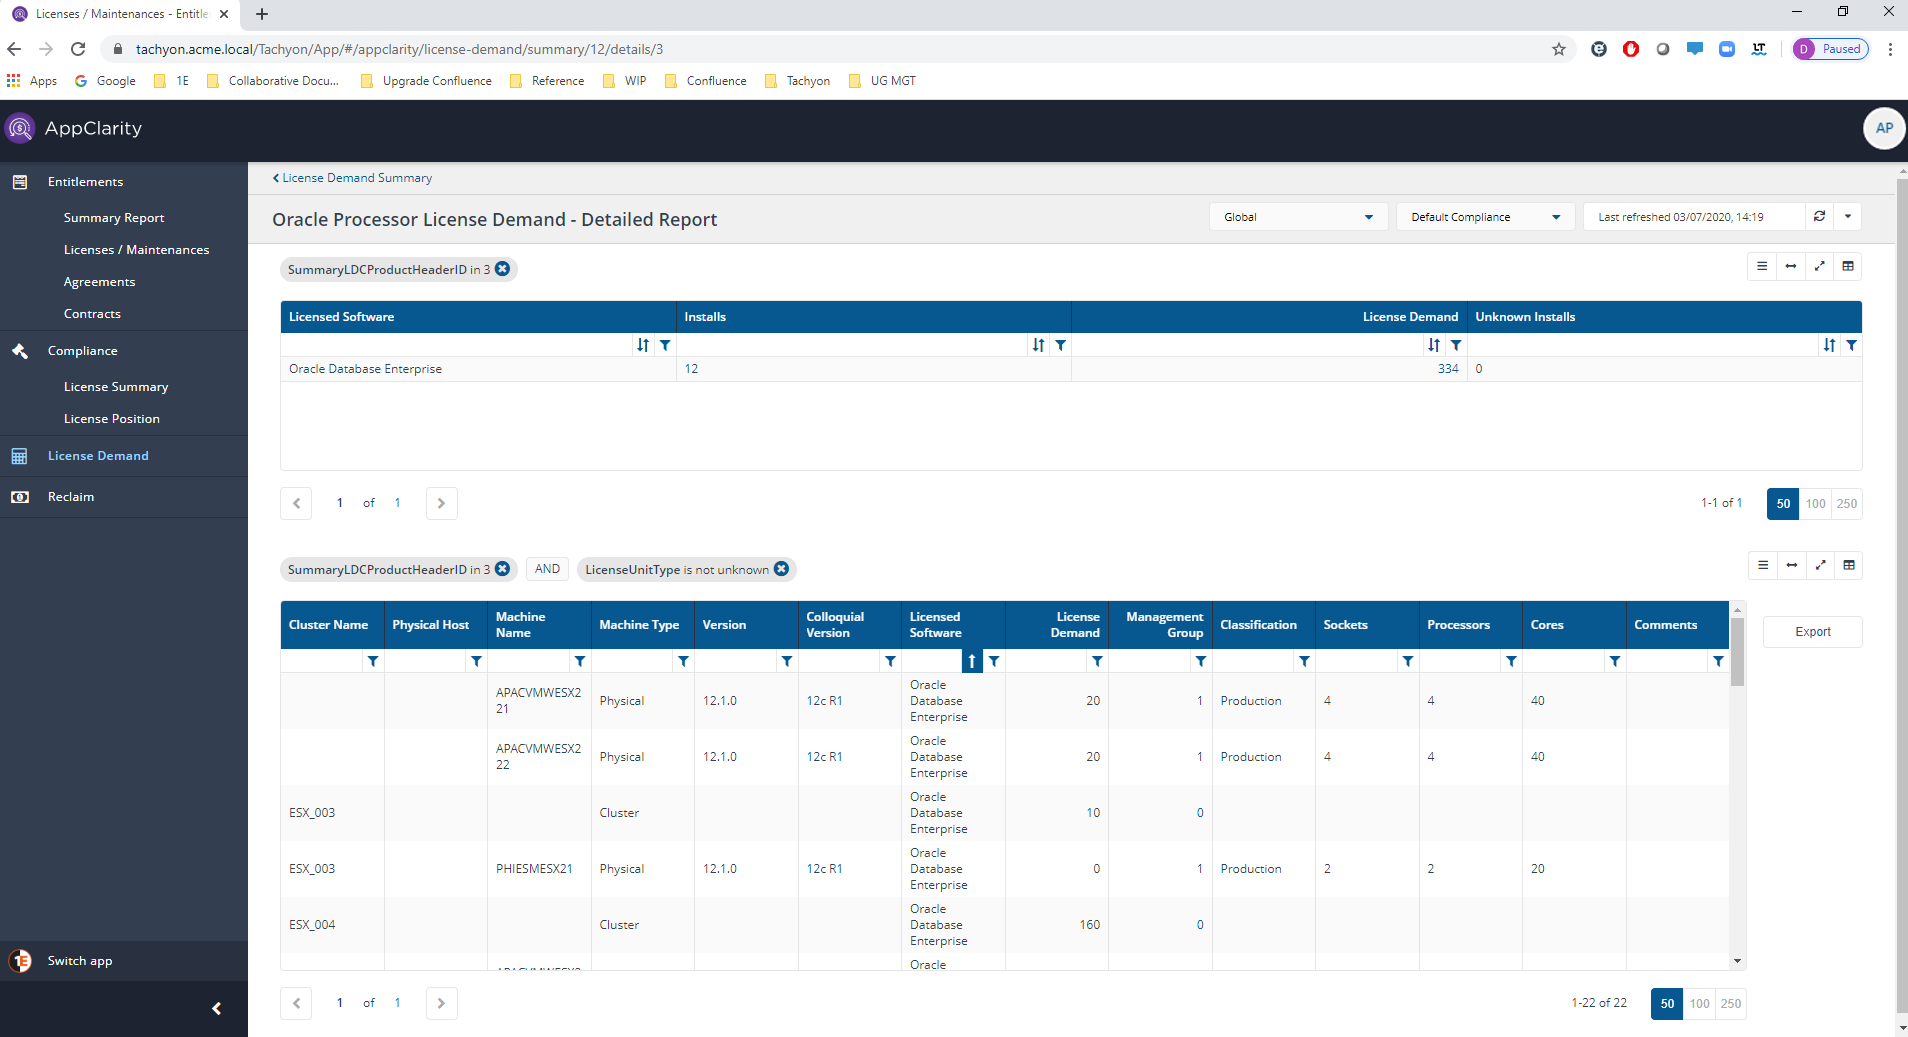This screenshot has width=1908, height=1037.
Task: Open Summary Report page
Action: 114,218
